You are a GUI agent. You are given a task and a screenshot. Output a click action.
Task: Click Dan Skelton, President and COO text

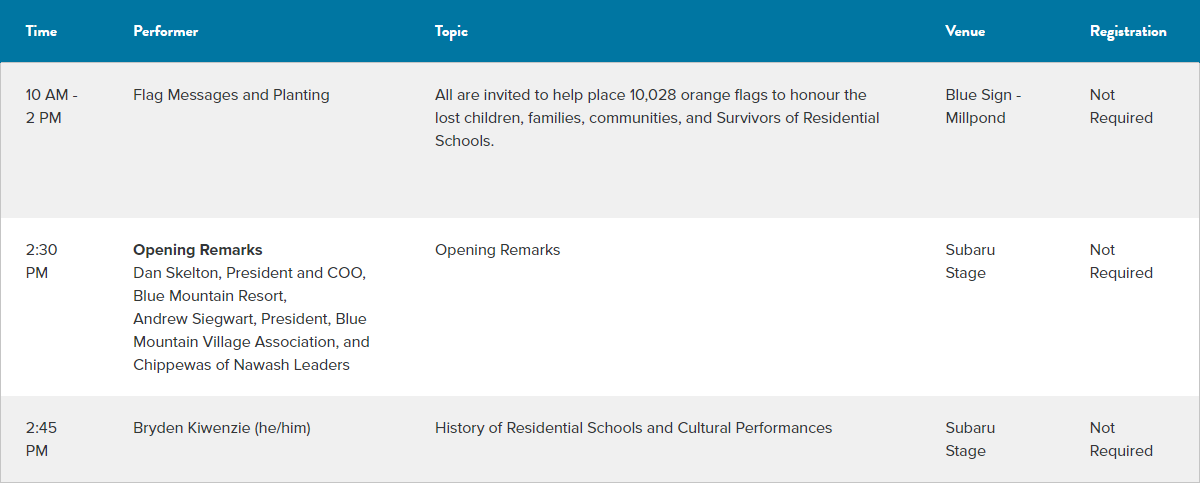tap(250, 273)
